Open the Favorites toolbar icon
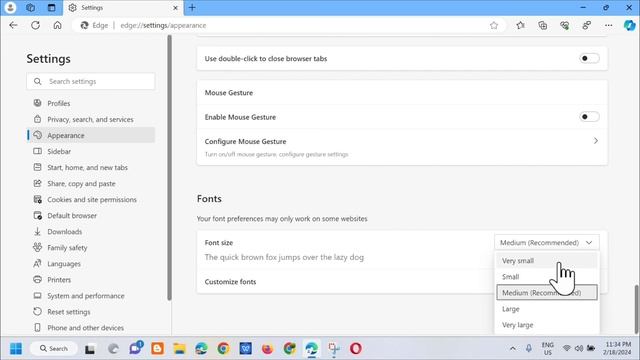 520,25
